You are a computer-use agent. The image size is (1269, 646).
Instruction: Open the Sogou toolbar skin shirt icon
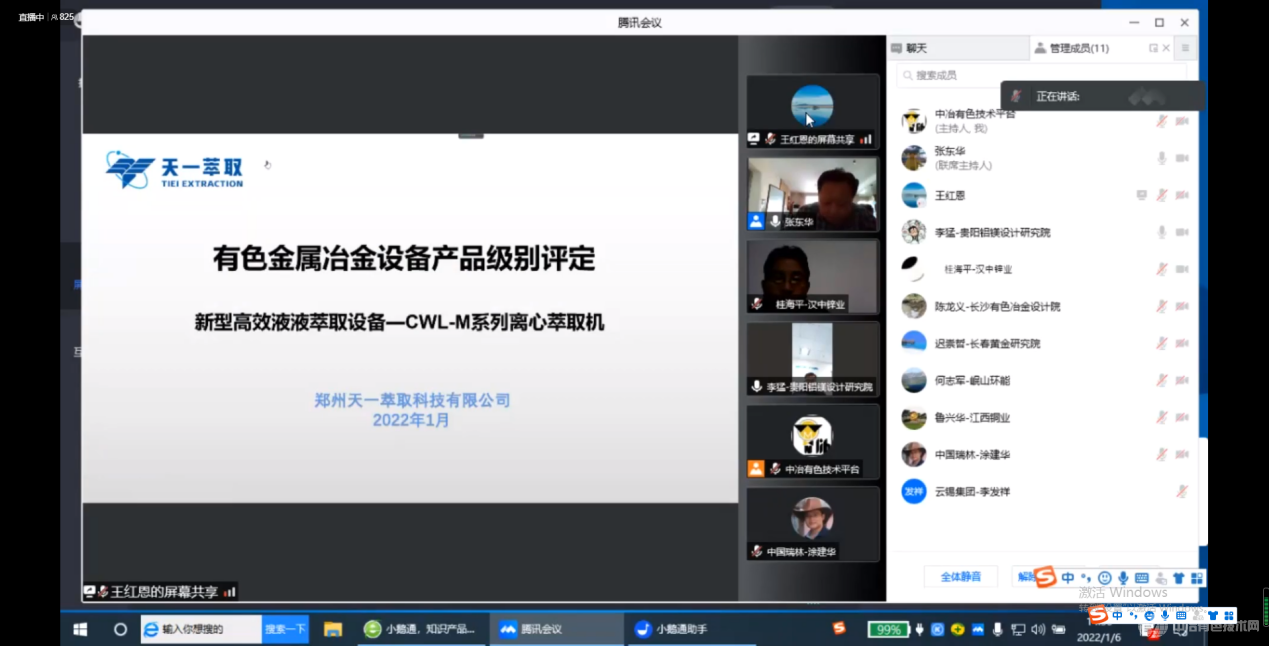coord(1178,578)
